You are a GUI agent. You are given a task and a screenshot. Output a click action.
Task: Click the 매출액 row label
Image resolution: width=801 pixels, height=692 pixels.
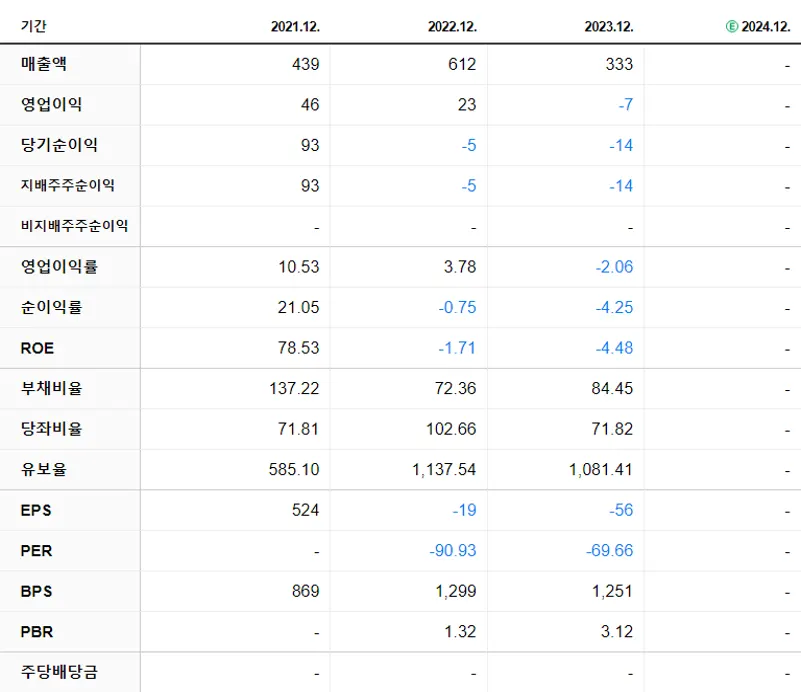coord(42,64)
